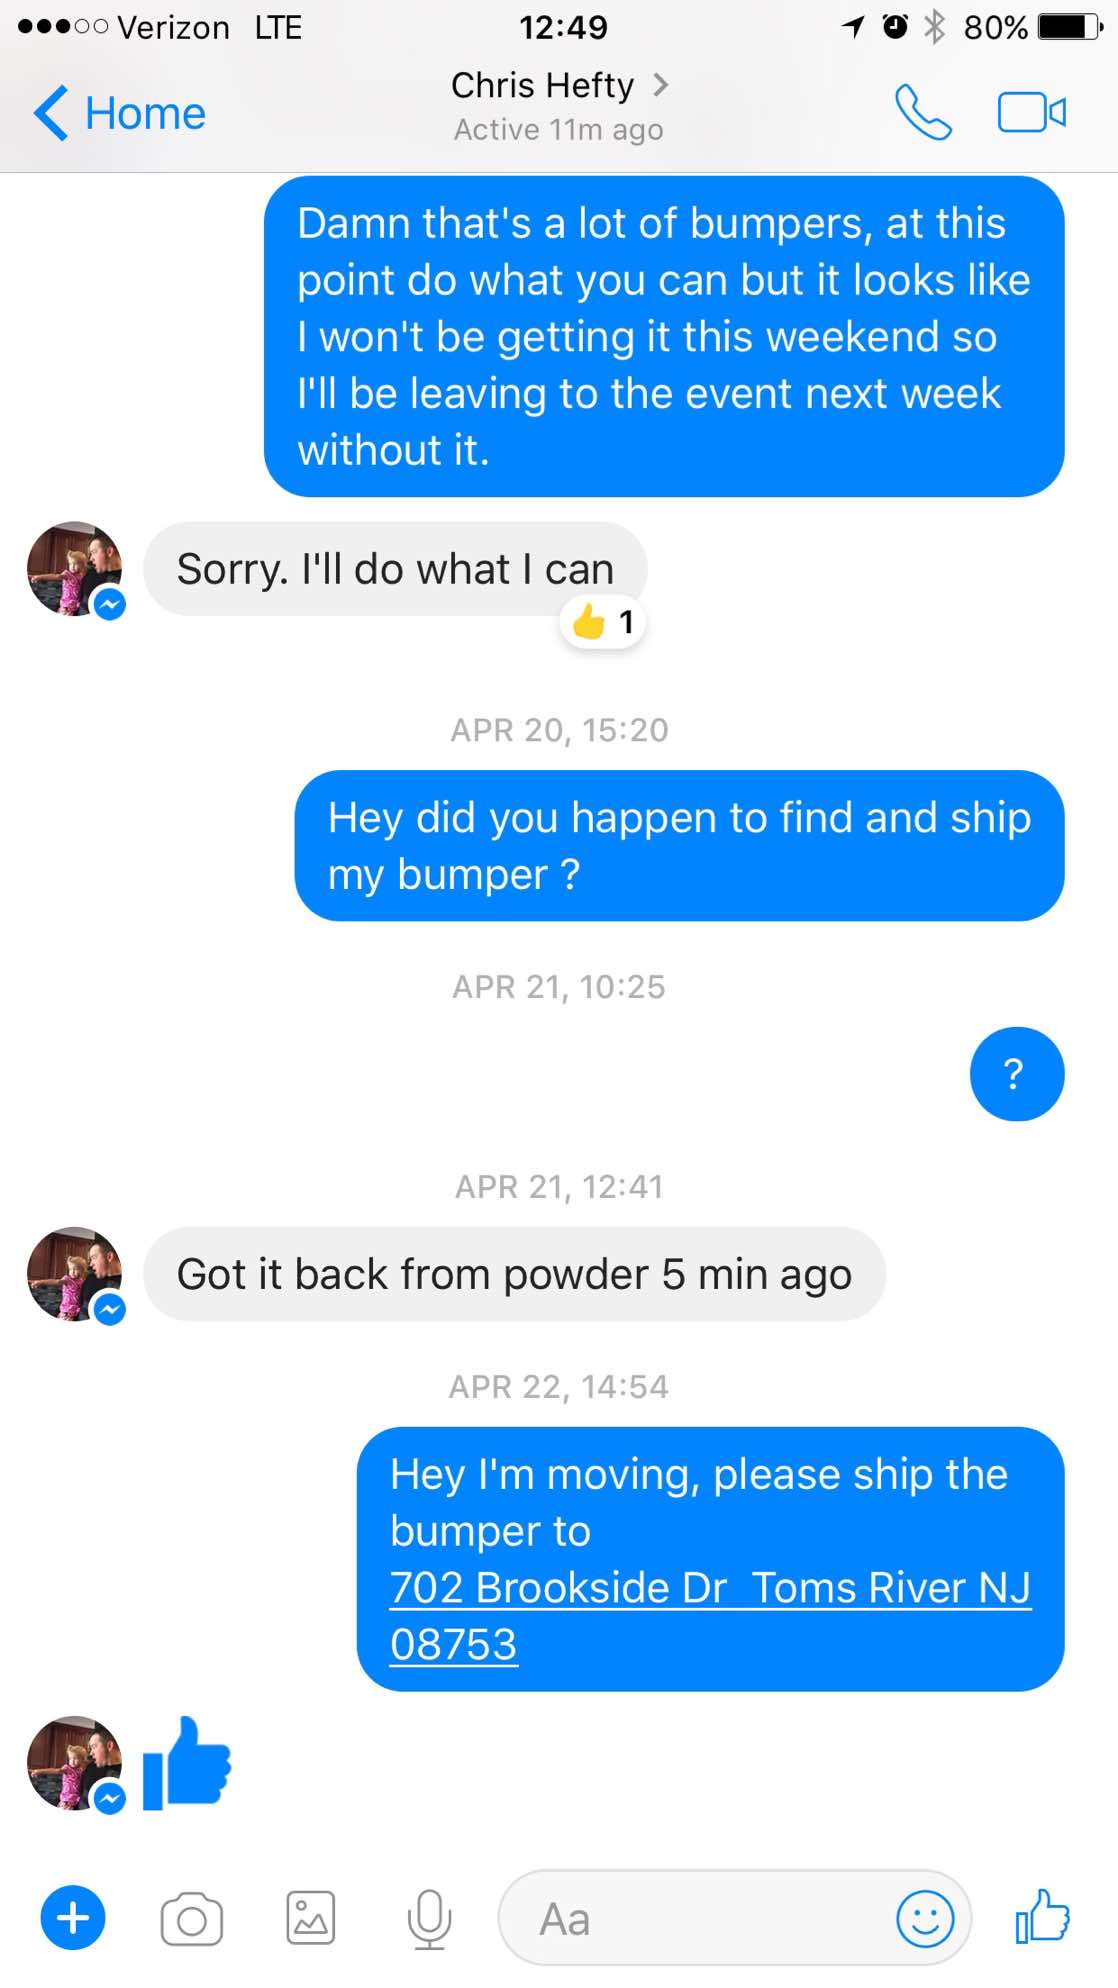Open the camera from the bottom toolbar
1118x1988 pixels.
(x=191, y=1918)
